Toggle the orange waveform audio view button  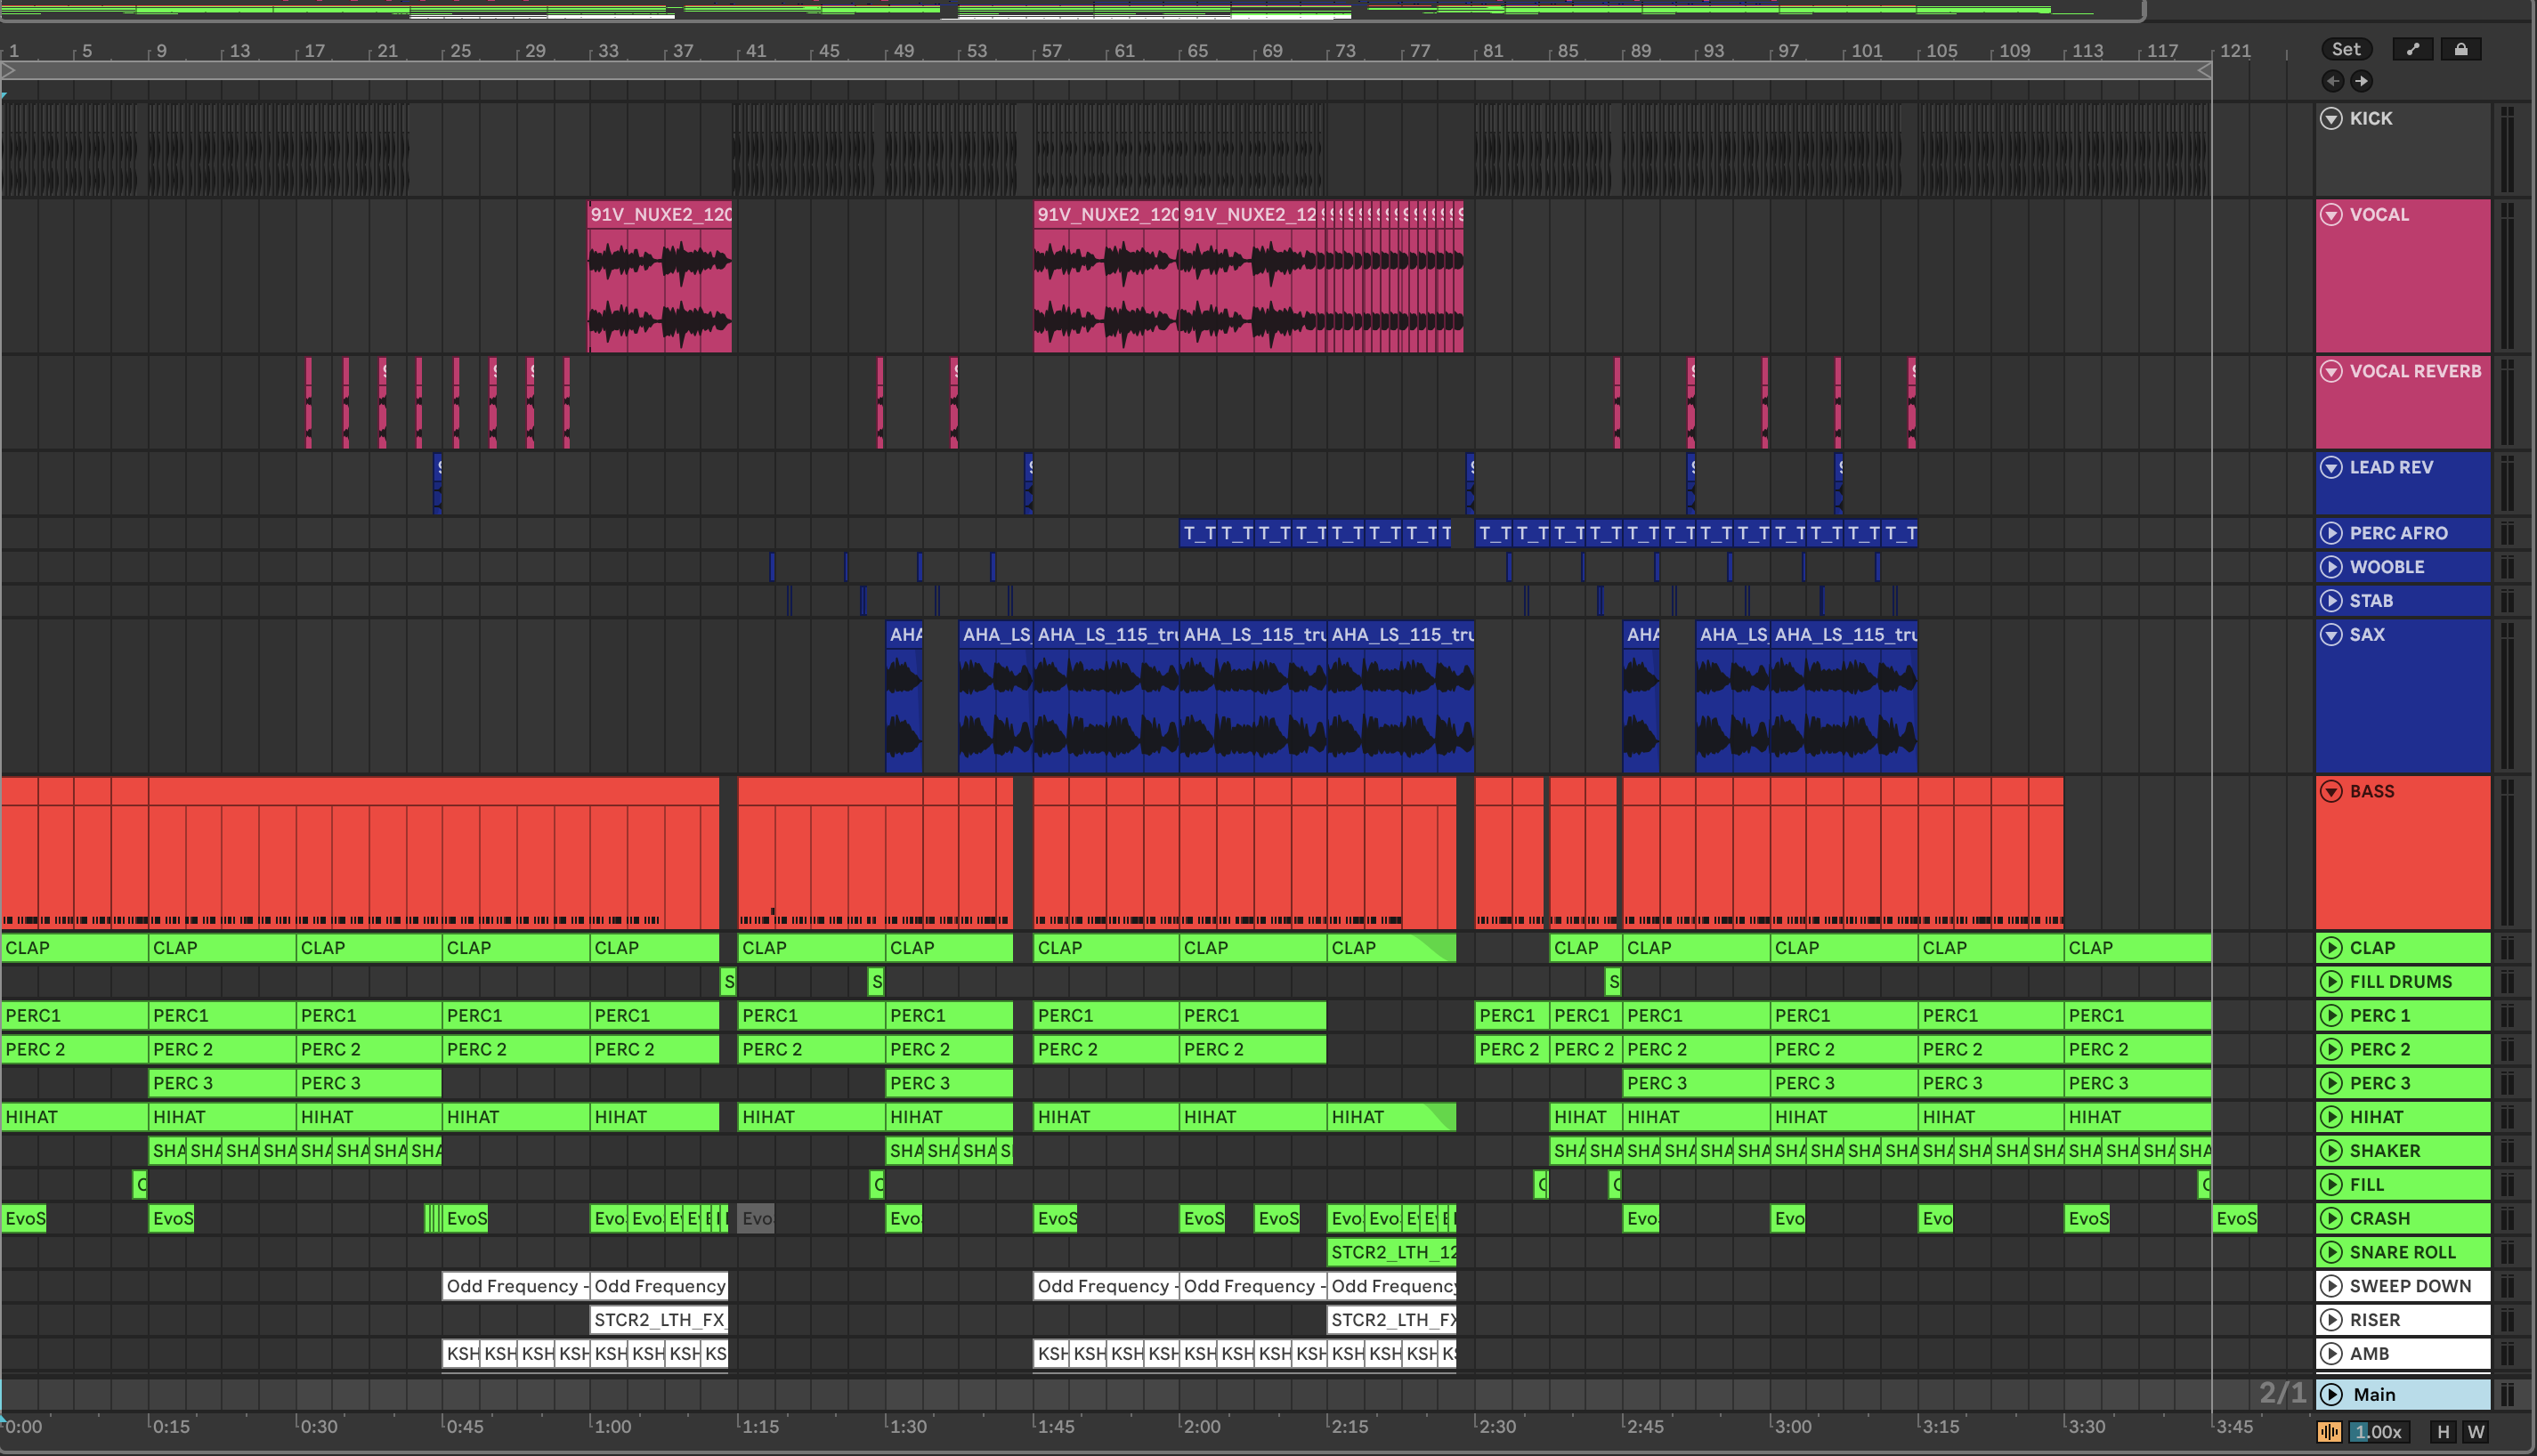2329,1432
